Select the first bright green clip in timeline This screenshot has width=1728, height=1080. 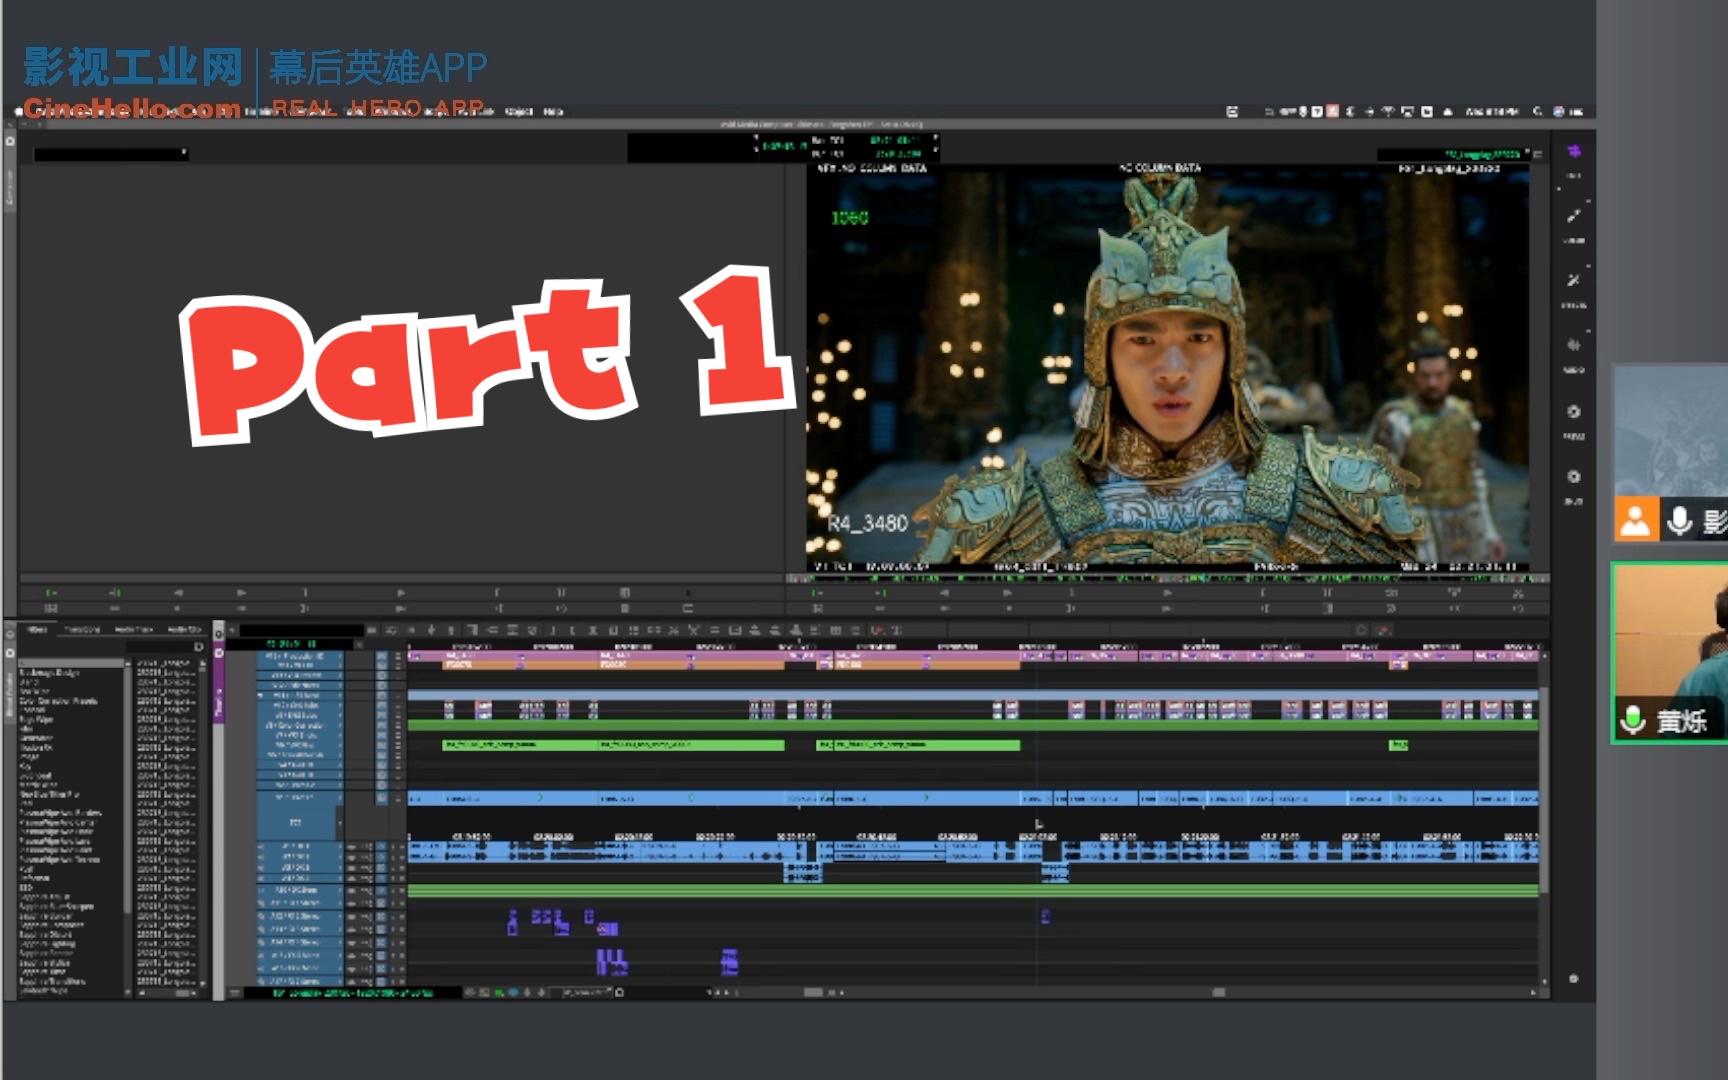tap(520, 745)
